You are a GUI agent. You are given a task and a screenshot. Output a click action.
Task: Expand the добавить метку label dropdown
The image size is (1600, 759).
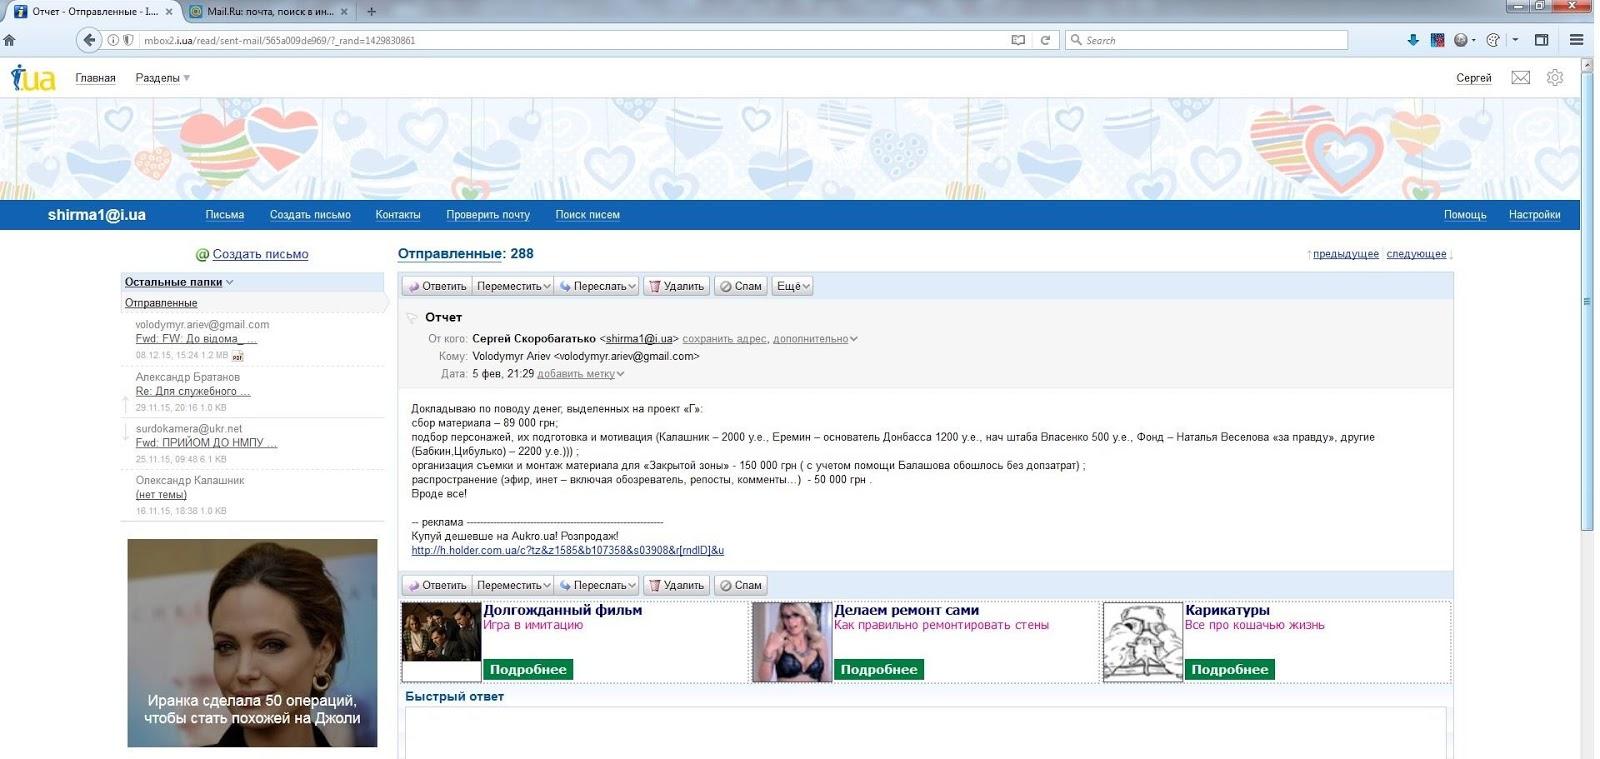[580, 374]
